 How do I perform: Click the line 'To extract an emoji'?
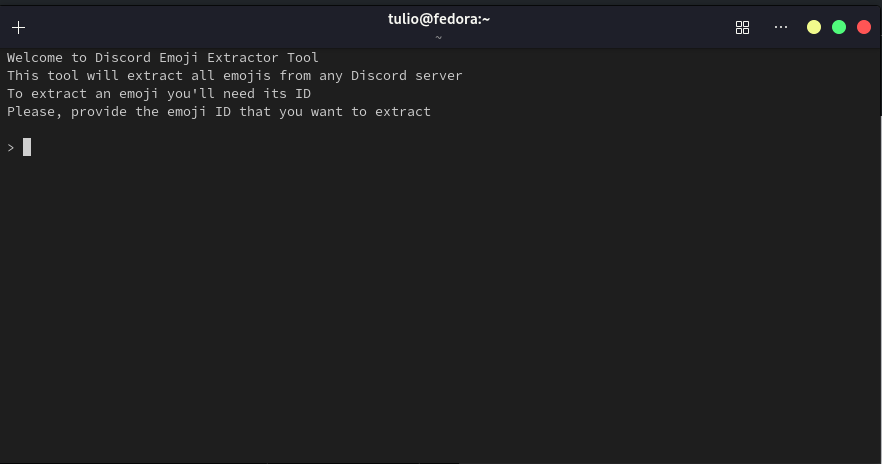pyautogui.click(x=83, y=93)
